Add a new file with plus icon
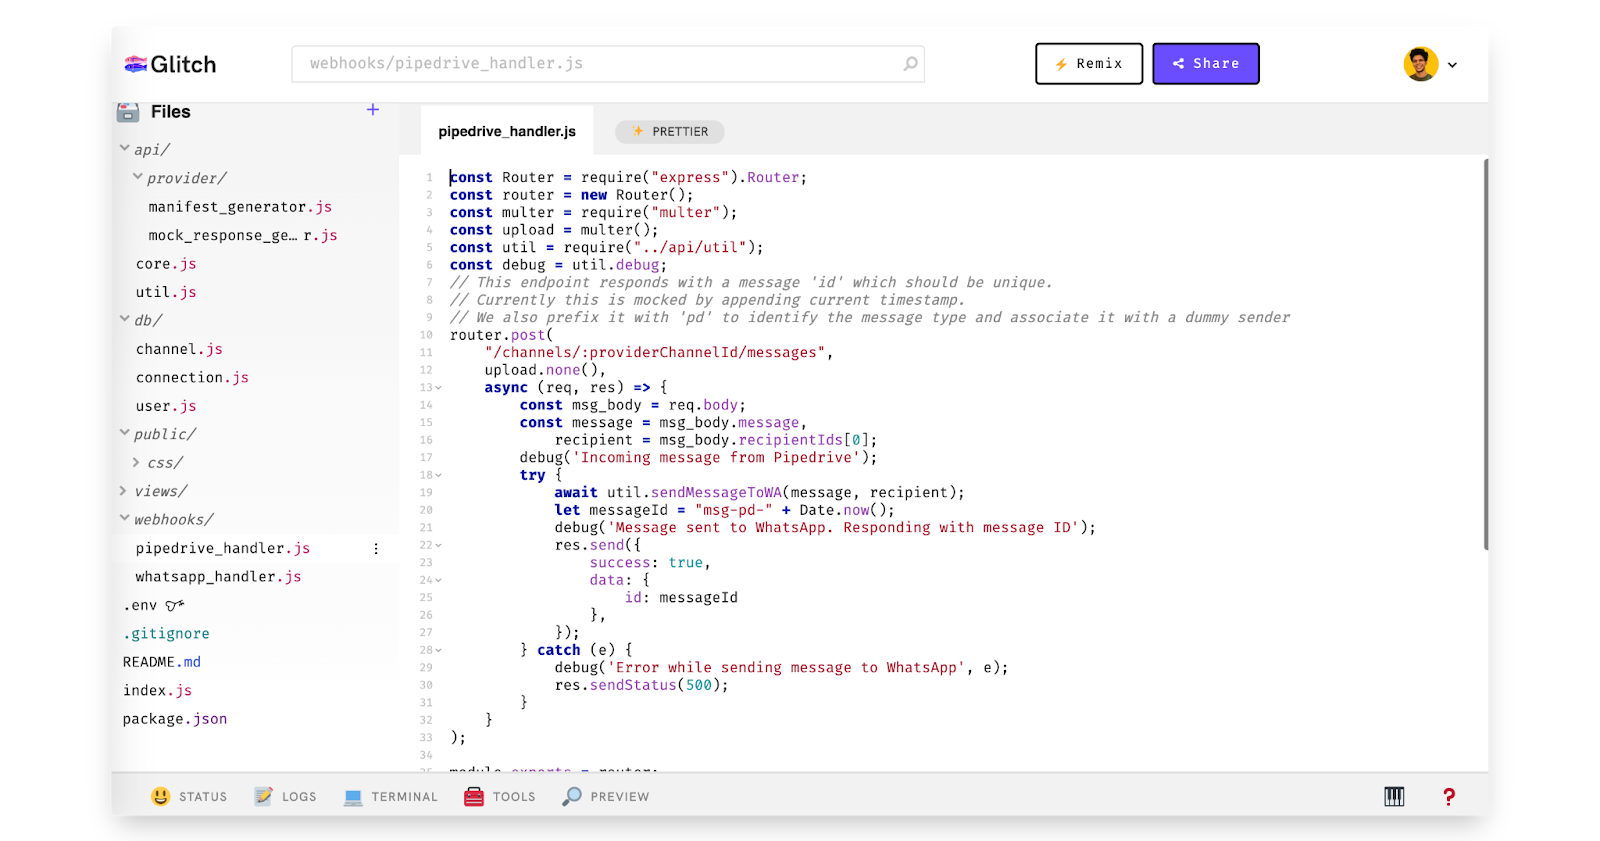 point(373,110)
